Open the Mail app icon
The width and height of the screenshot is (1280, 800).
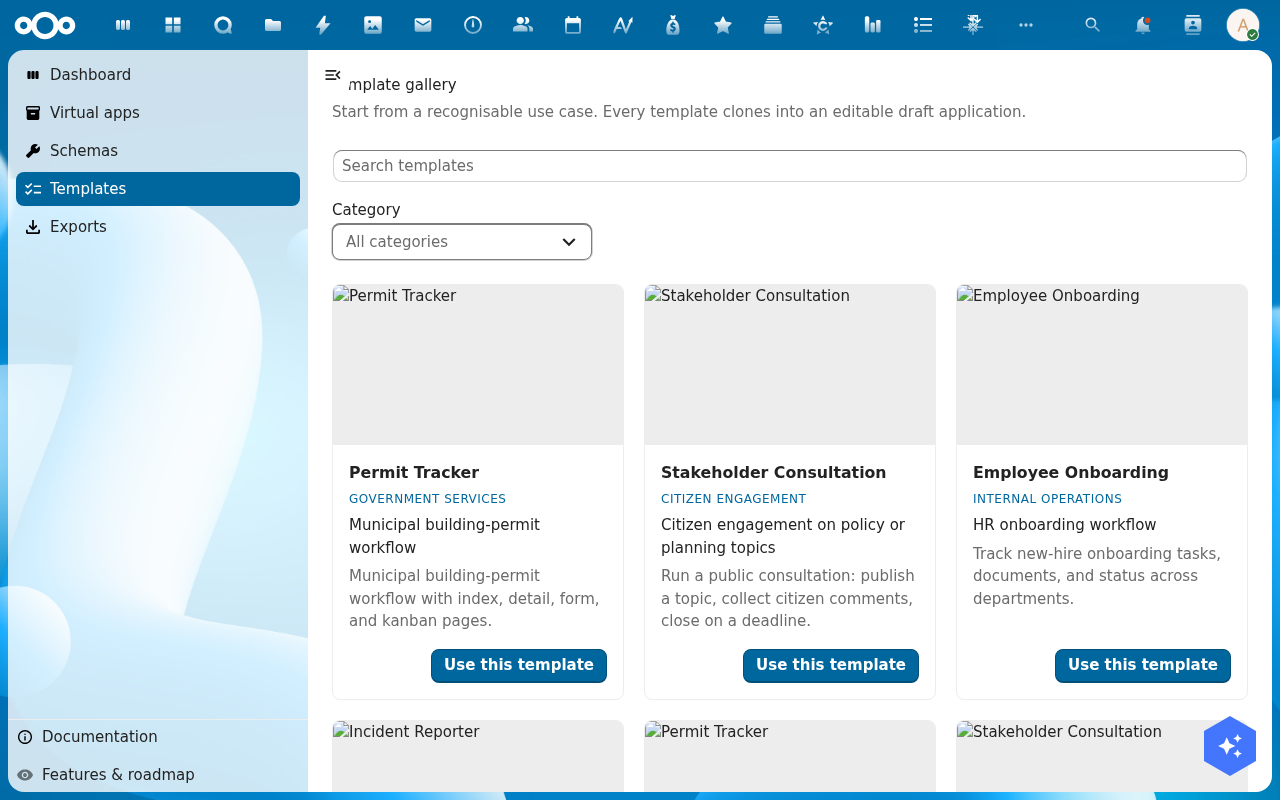(x=423, y=25)
